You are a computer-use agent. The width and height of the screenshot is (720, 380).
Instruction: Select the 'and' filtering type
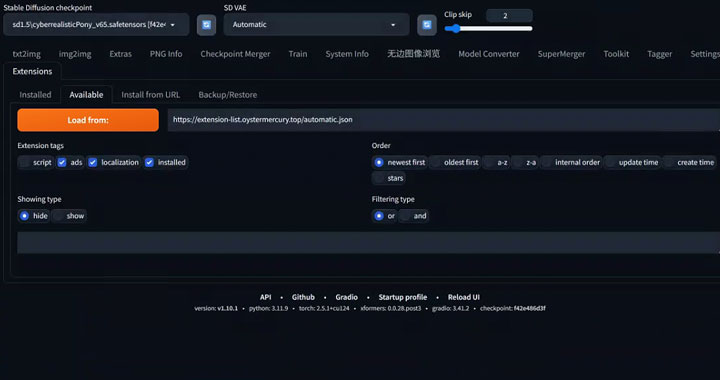tap(414, 216)
